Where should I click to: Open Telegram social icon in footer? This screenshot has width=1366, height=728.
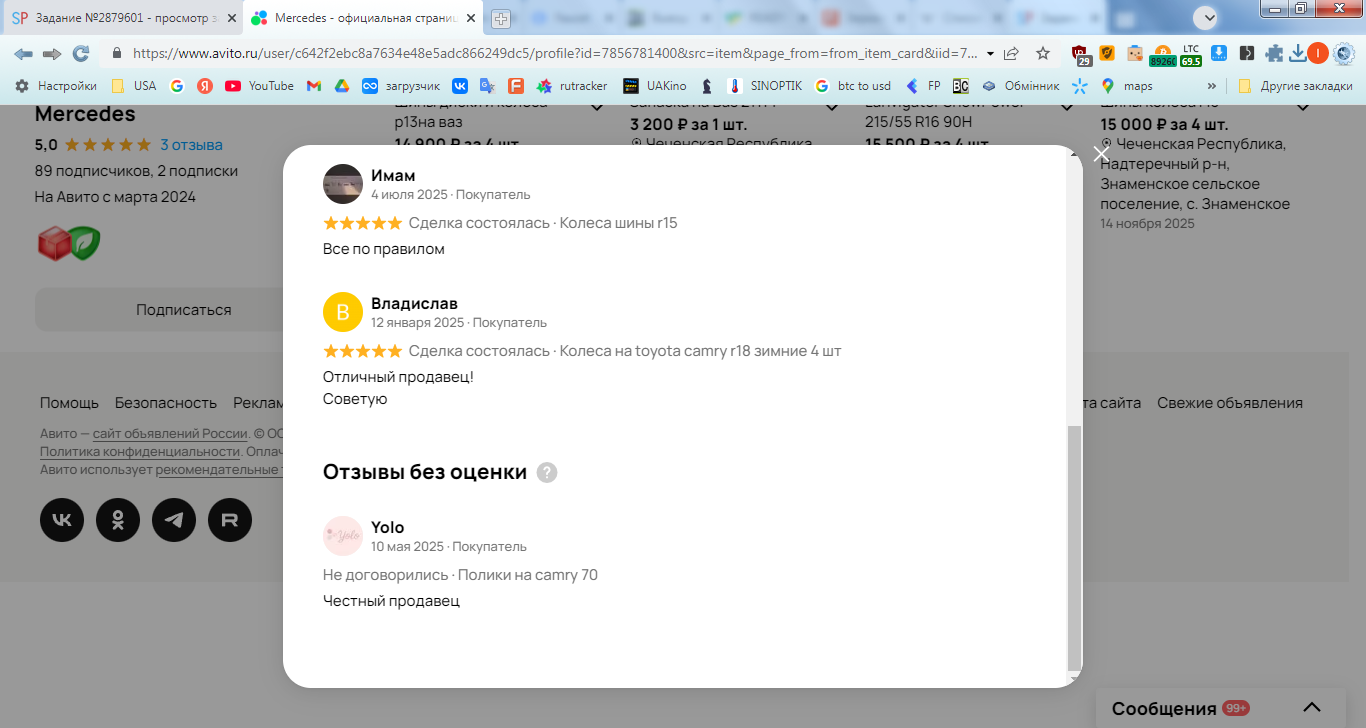174,520
